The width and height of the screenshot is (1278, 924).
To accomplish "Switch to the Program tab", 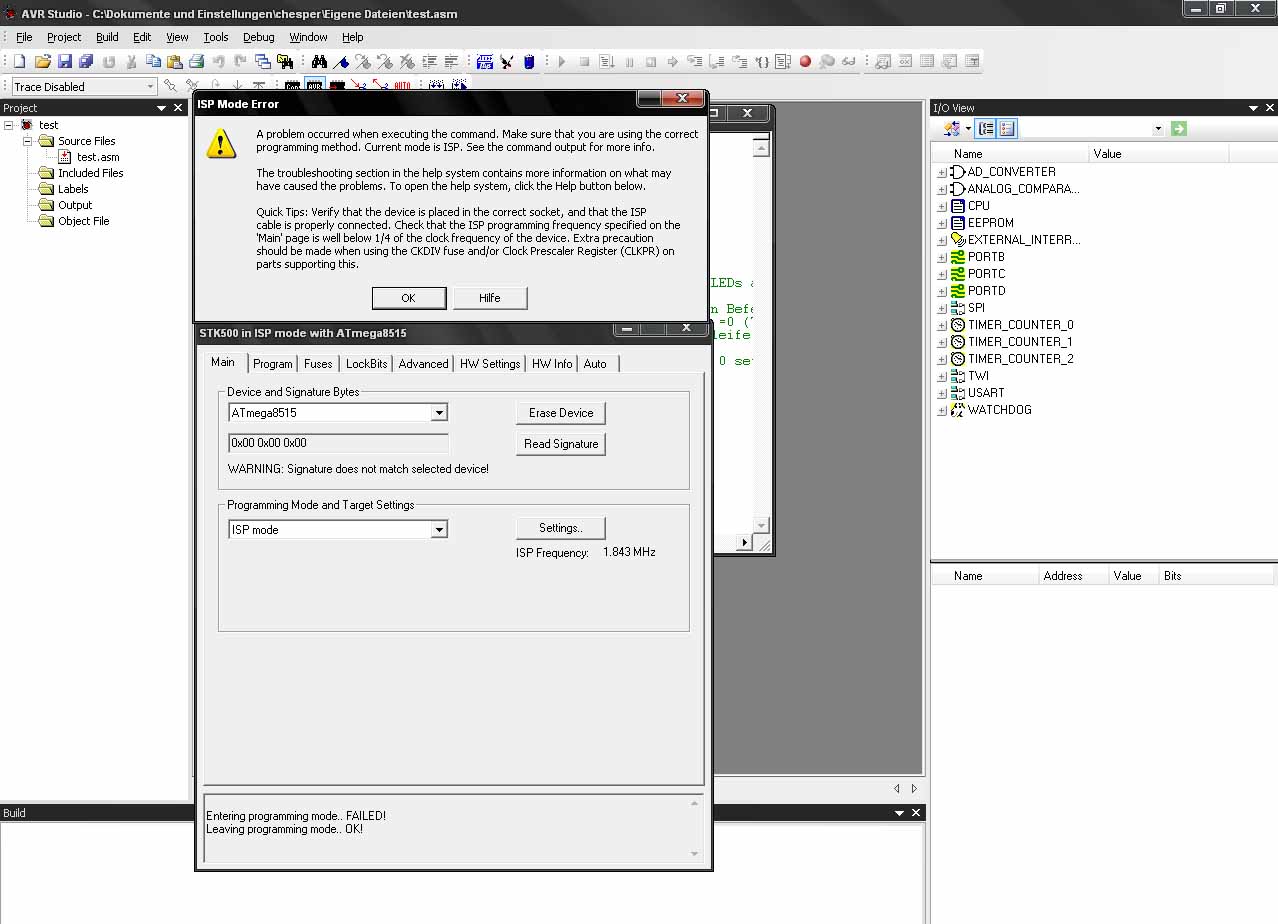I will [x=272, y=364].
